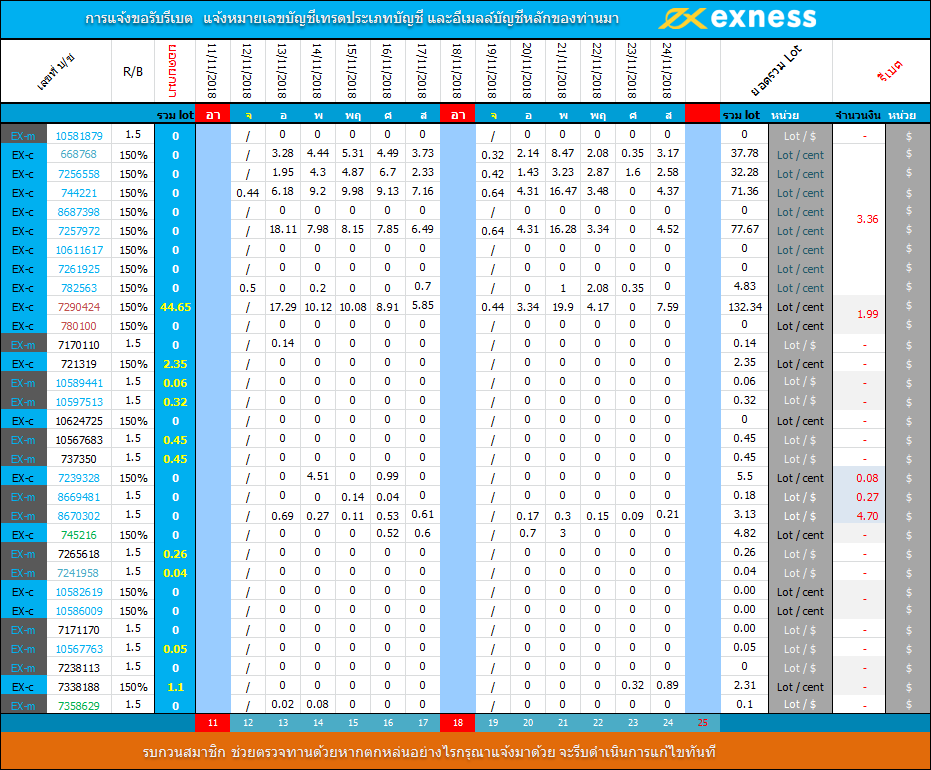The width and height of the screenshot is (931, 770).
Task: Select account number 7256558
Action: point(79,174)
